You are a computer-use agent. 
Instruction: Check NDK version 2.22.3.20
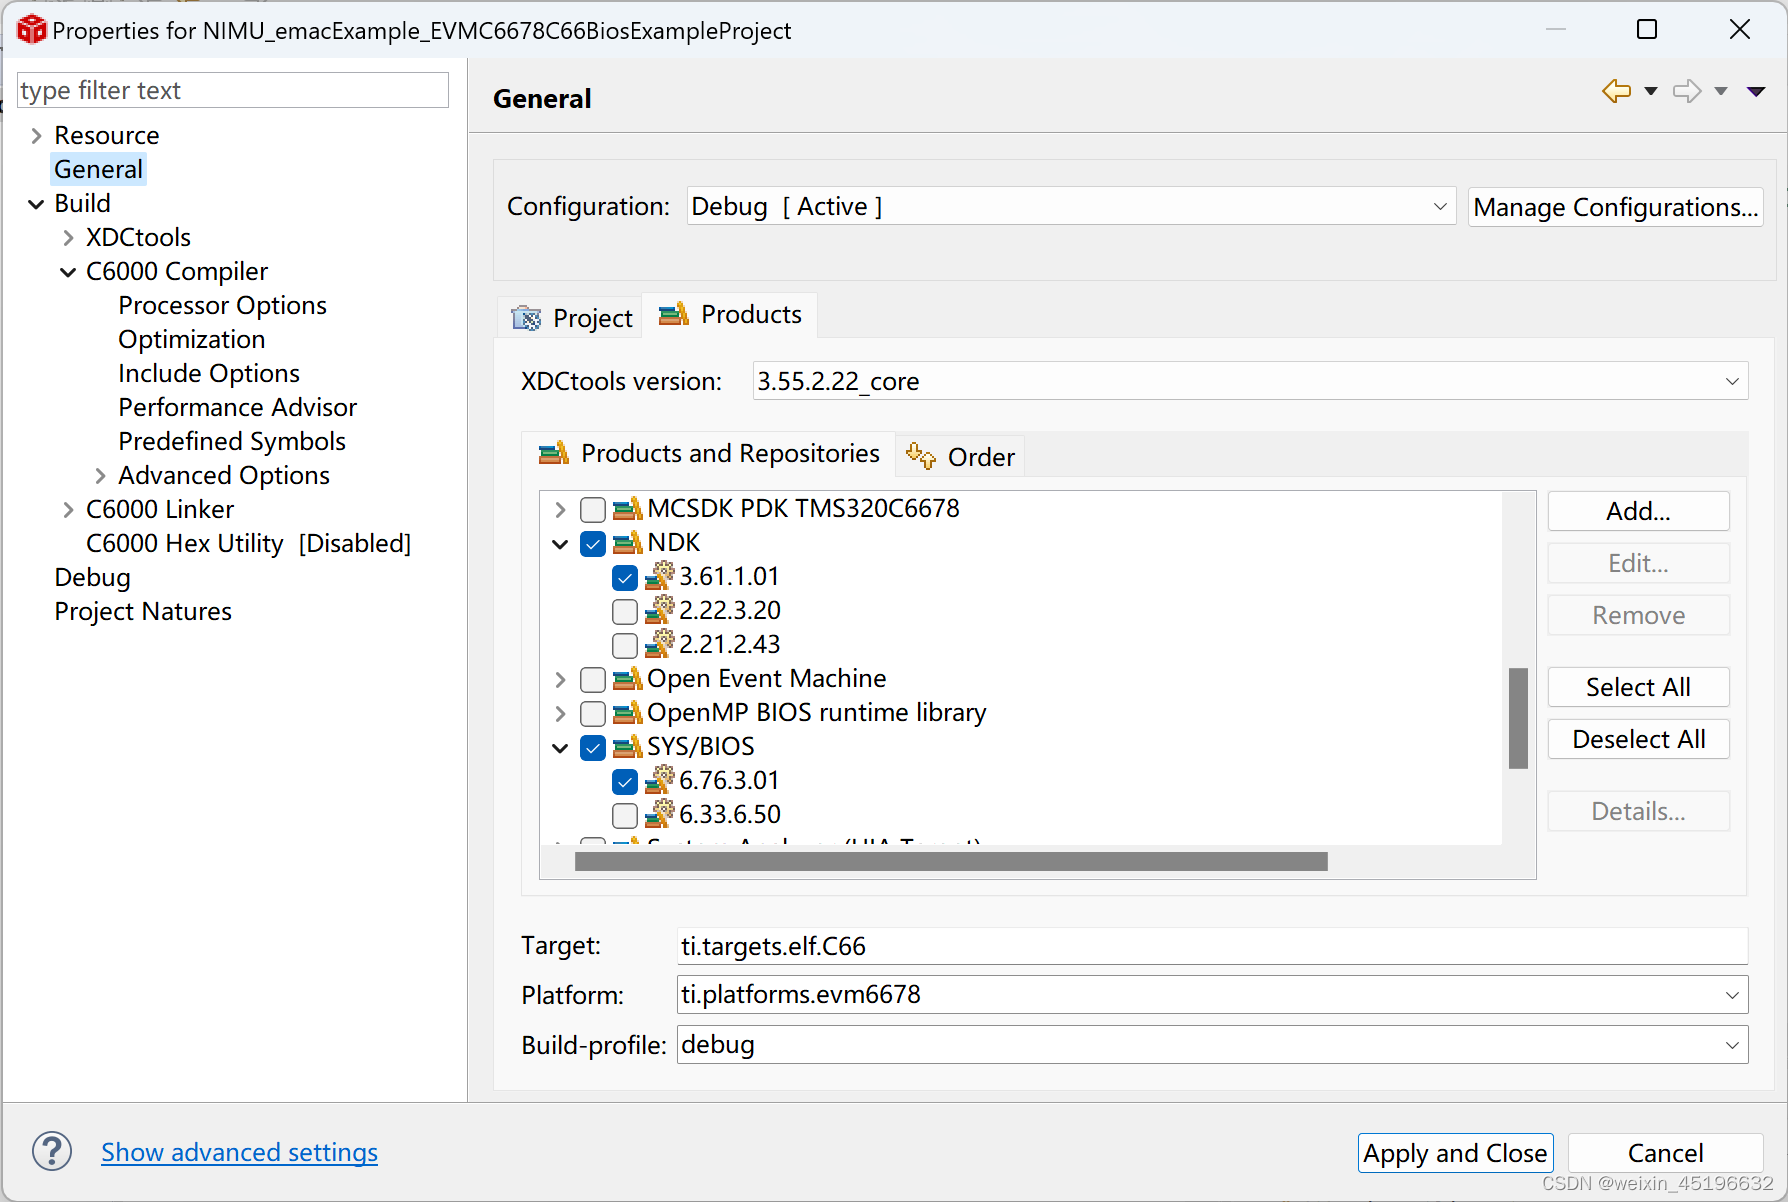625,612
